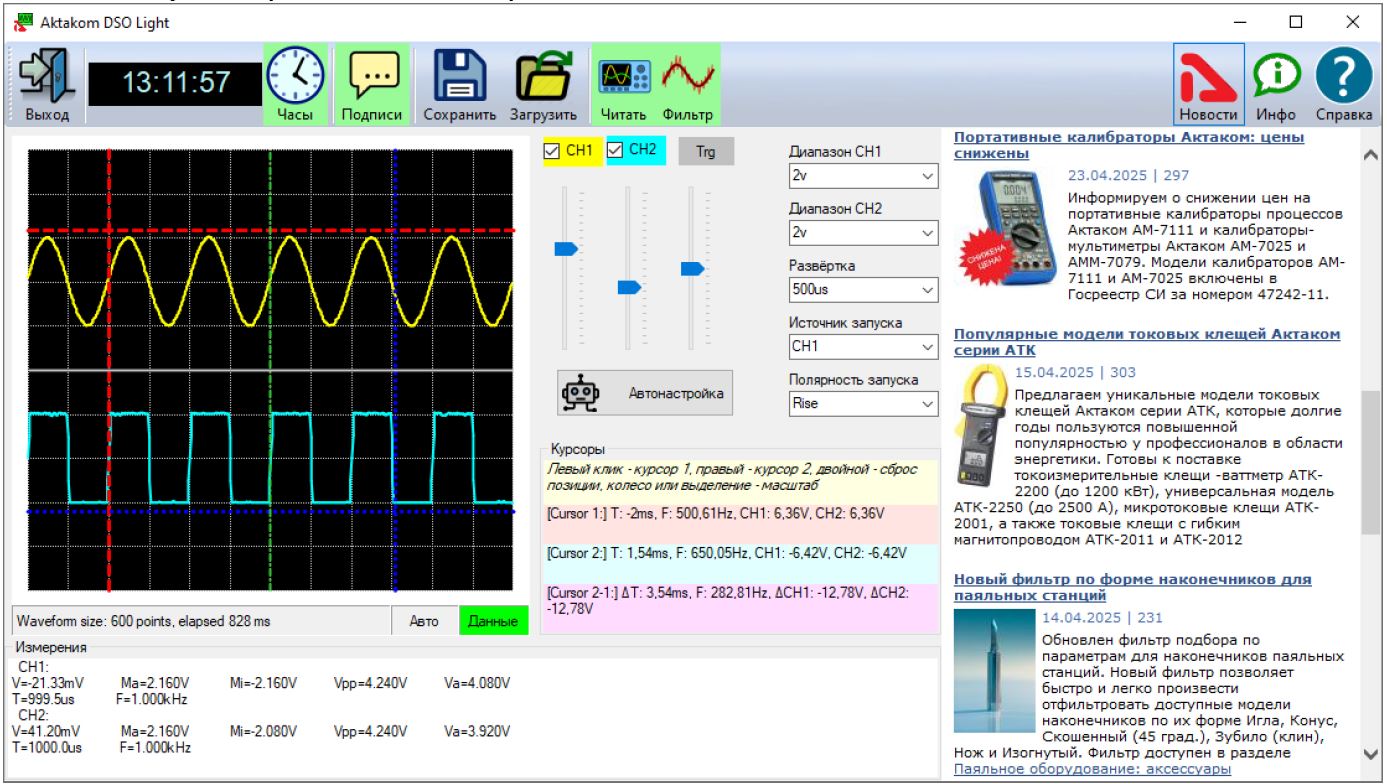The width and height of the screenshot is (1387, 784).
Task: Click the CH2 Mi=-2.080V measurement
Action: point(263,732)
